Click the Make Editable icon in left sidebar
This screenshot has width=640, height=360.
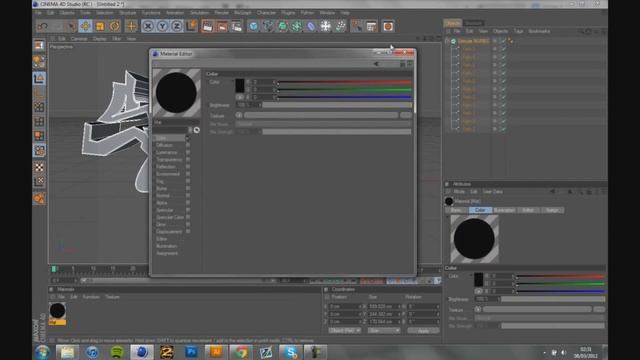coord(39,45)
